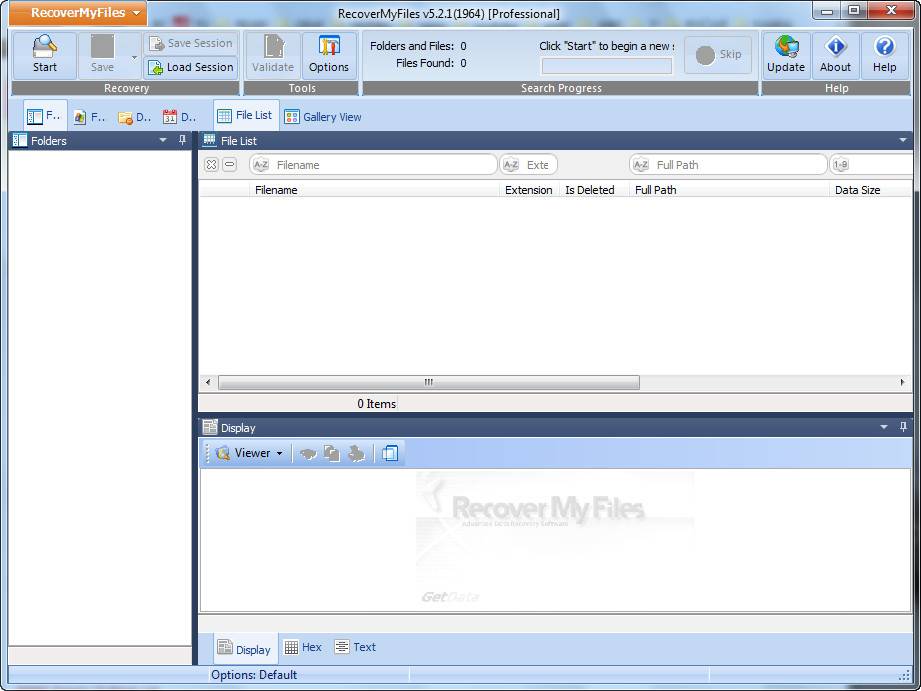Open the Options tool

click(x=329, y=55)
